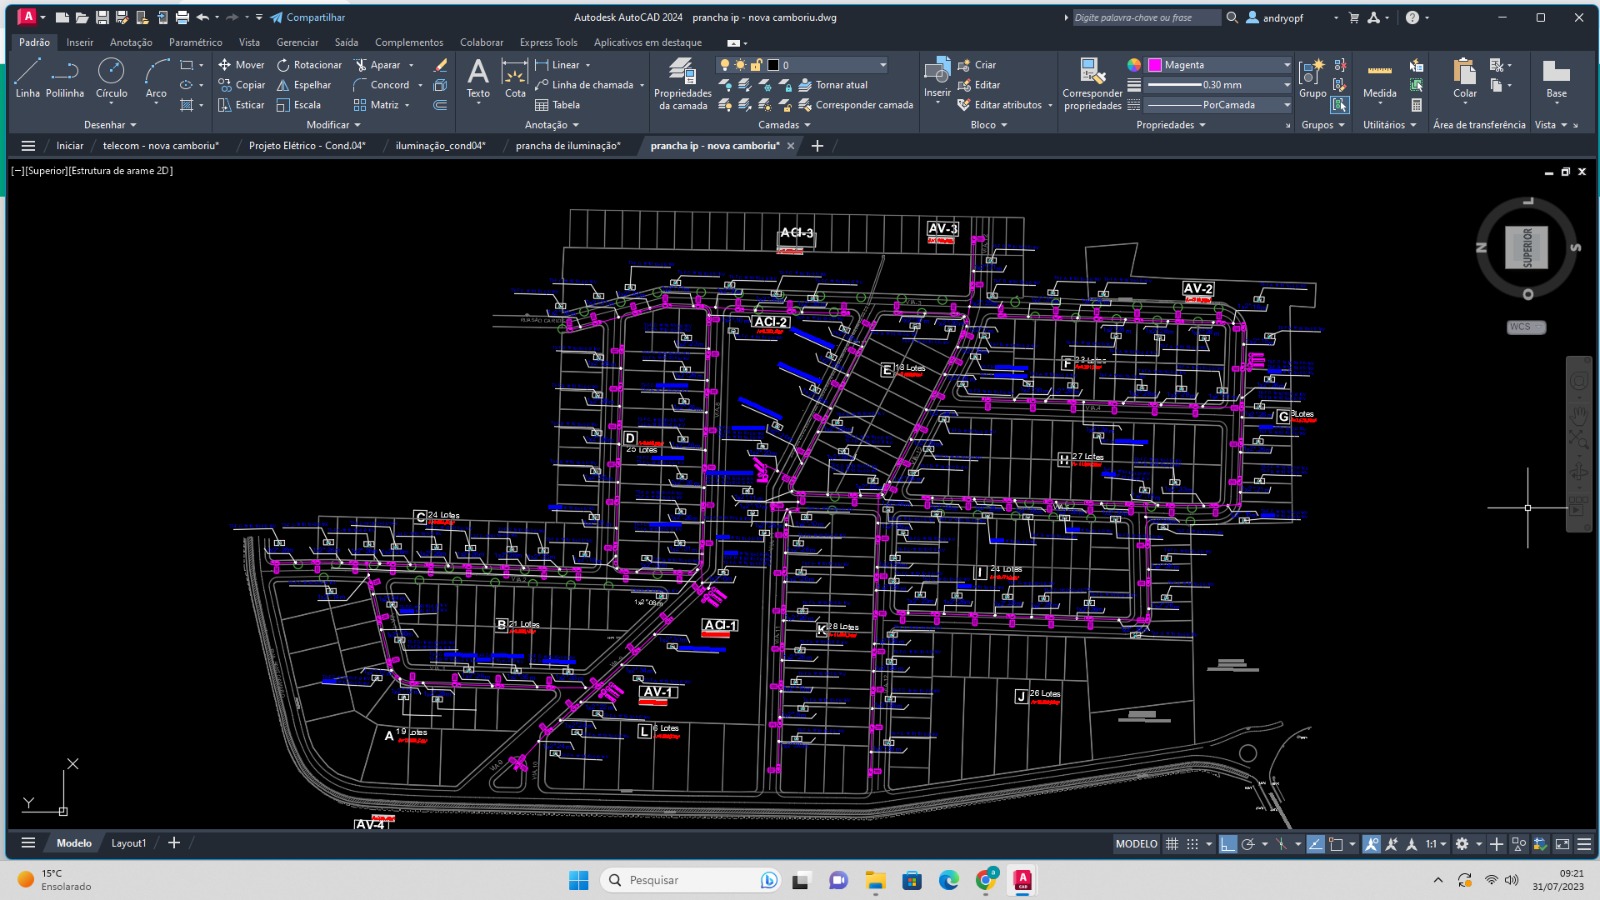1600x900 pixels.
Task: Click the Compartilhar button
Action: tap(308, 18)
